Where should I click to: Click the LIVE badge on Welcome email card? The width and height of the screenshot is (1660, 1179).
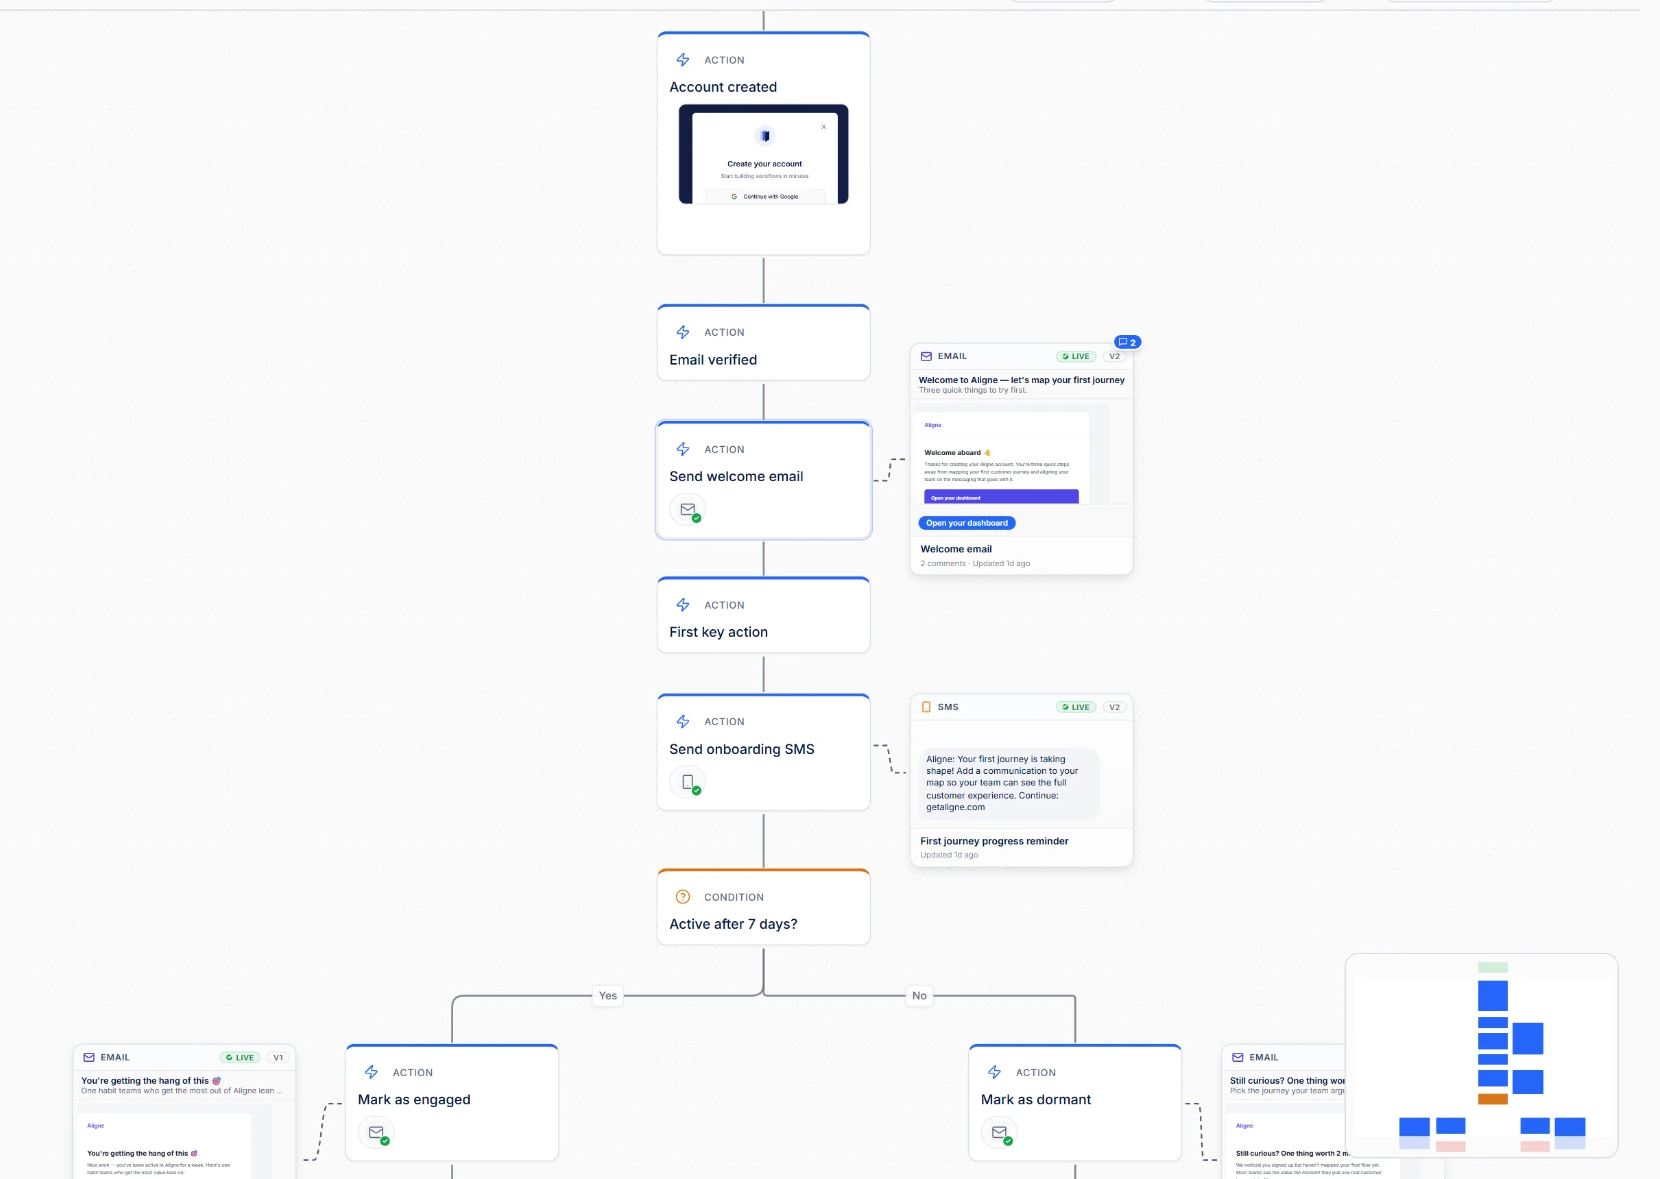(1076, 356)
